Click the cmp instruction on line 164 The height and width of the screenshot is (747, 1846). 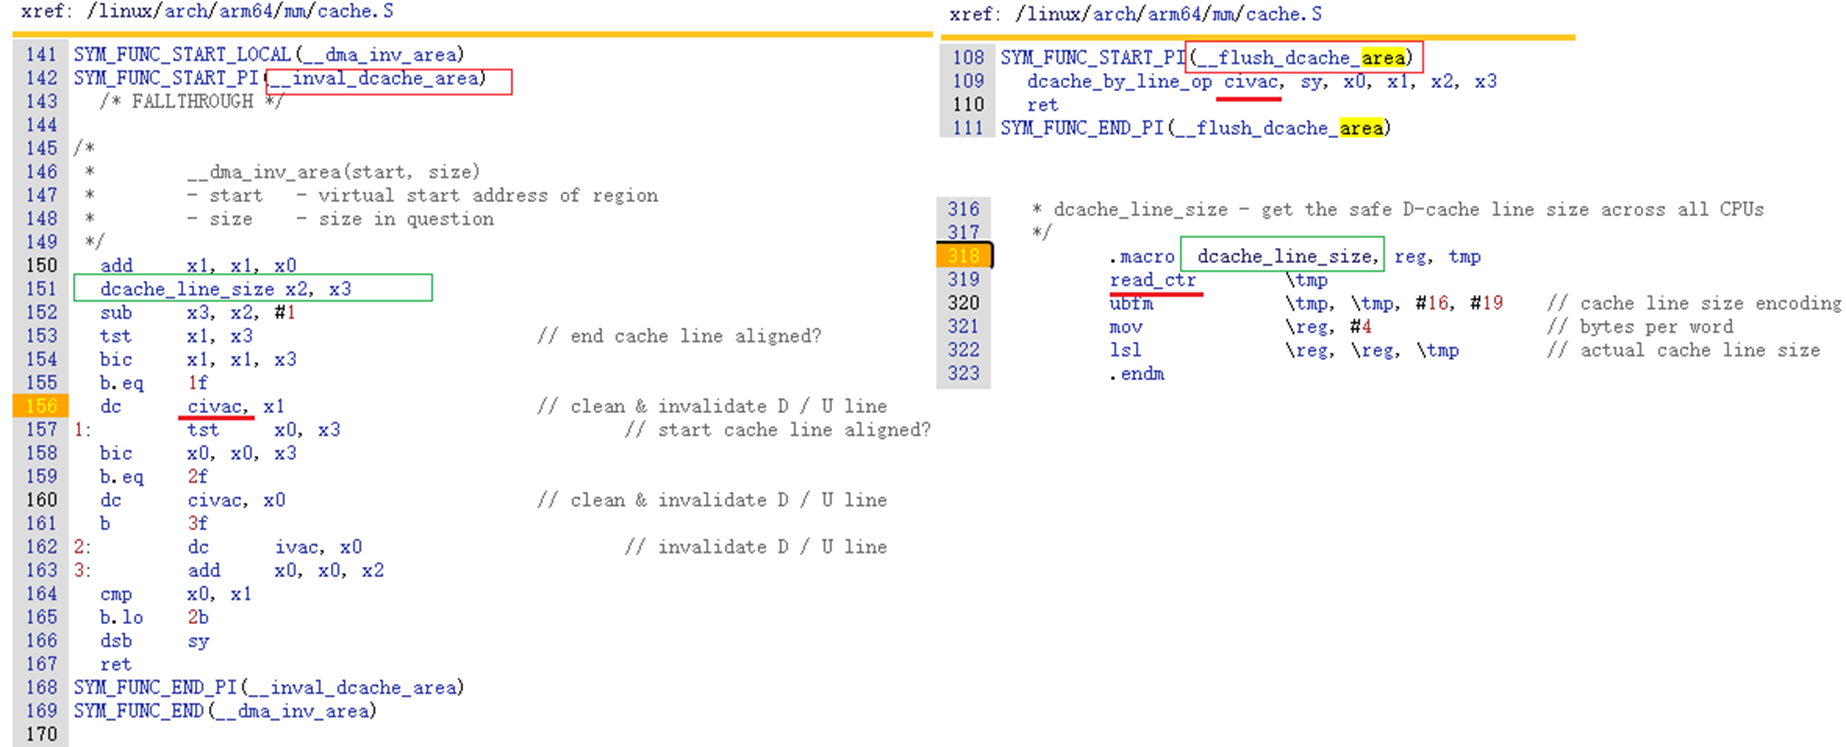(x=116, y=594)
